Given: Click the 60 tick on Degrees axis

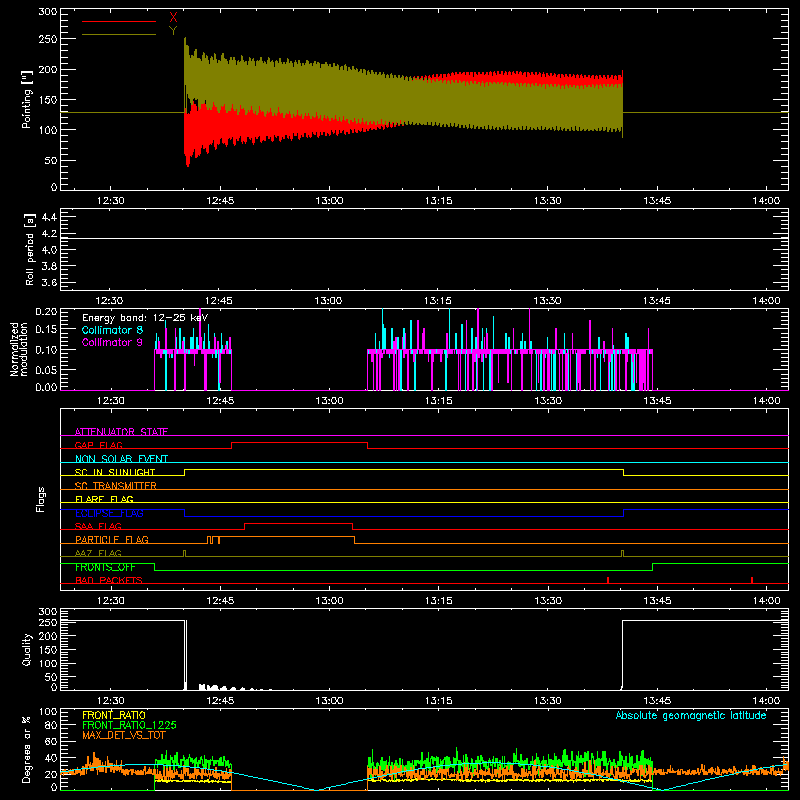Looking at the screenshot, I should point(51,741).
